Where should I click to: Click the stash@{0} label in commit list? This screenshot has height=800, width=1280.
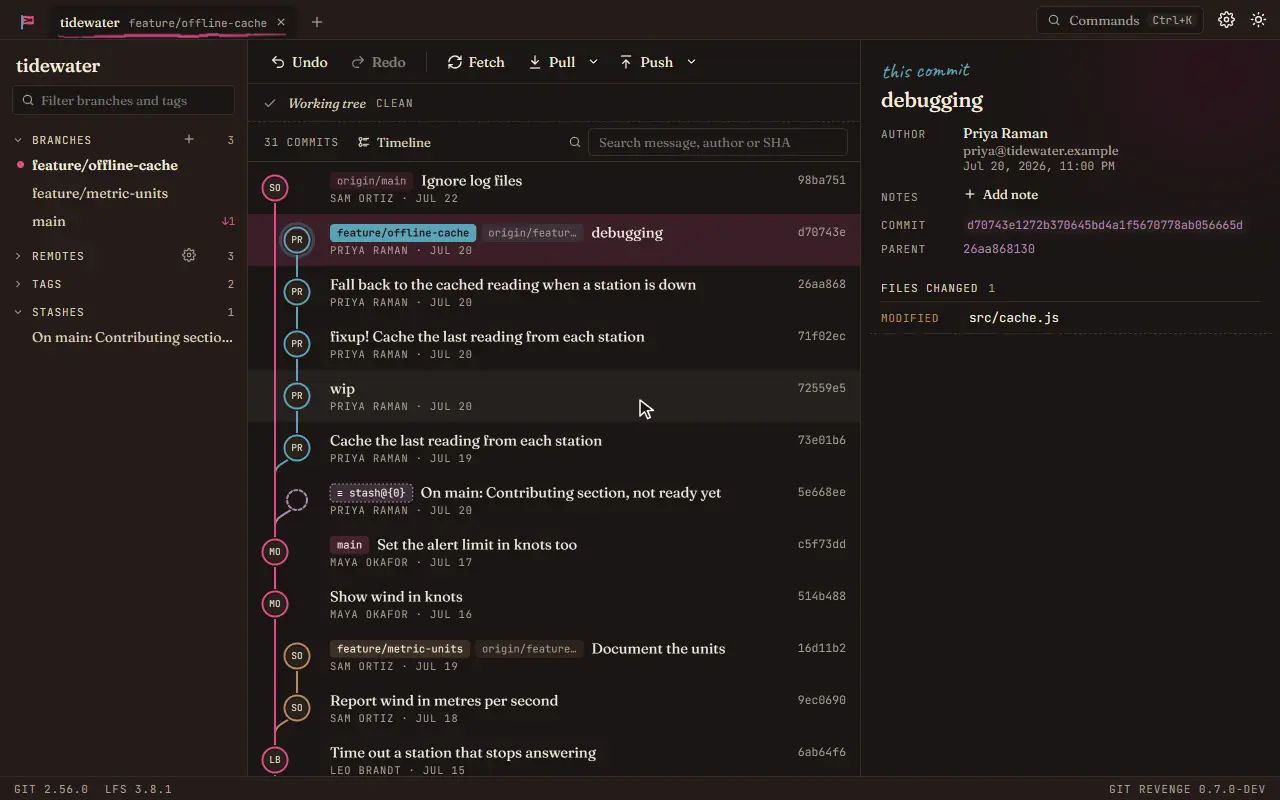point(371,493)
